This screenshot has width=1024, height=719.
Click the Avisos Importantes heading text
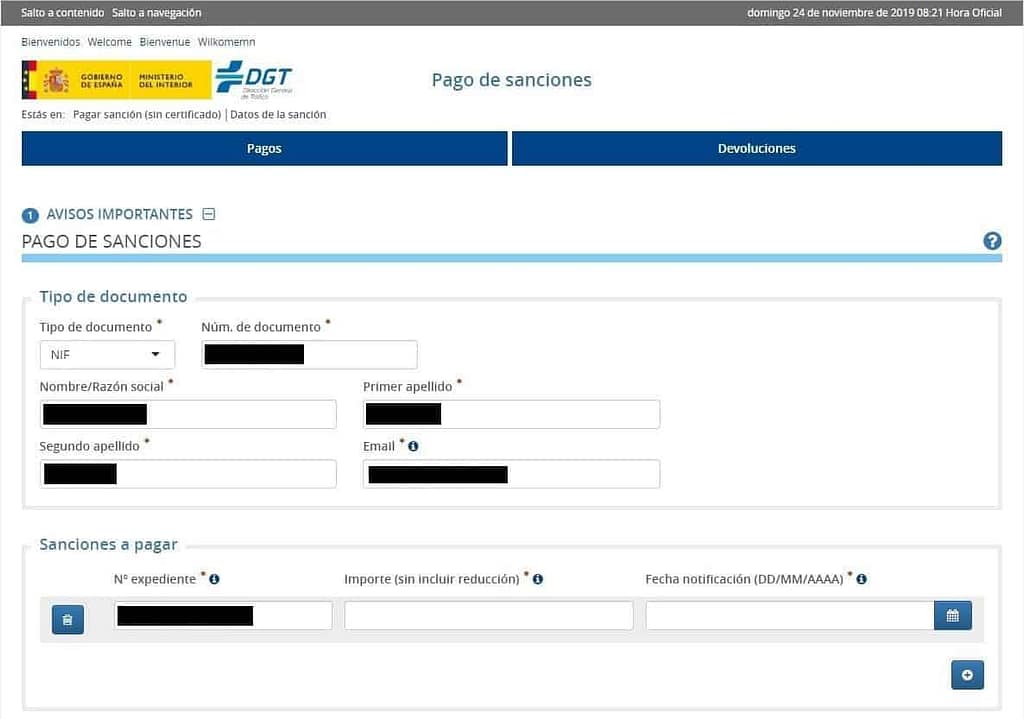click(x=120, y=214)
